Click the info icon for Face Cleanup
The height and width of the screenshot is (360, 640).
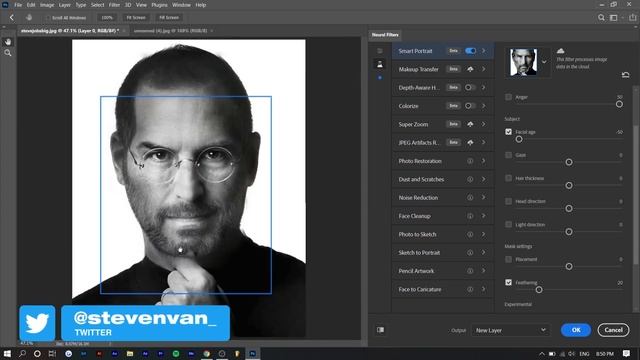pyautogui.click(x=470, y=216)
